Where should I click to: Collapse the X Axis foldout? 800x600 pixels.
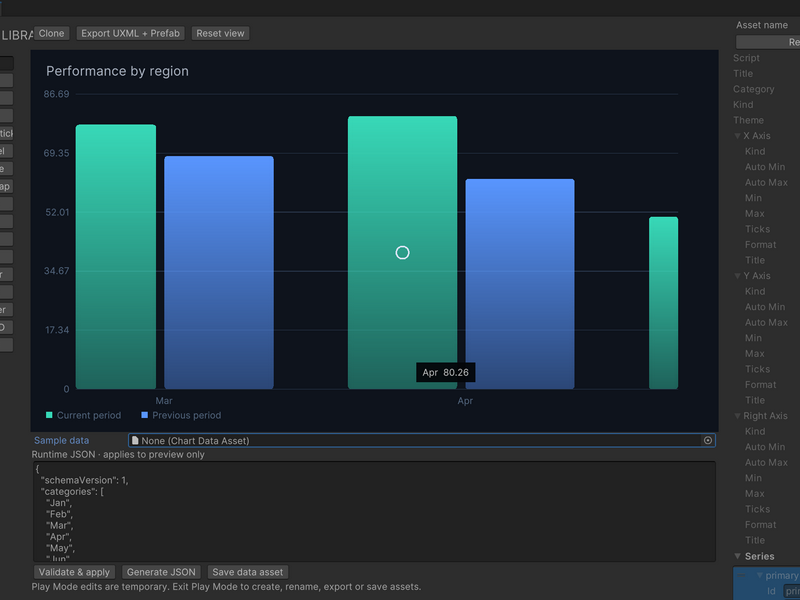point(737,136)
